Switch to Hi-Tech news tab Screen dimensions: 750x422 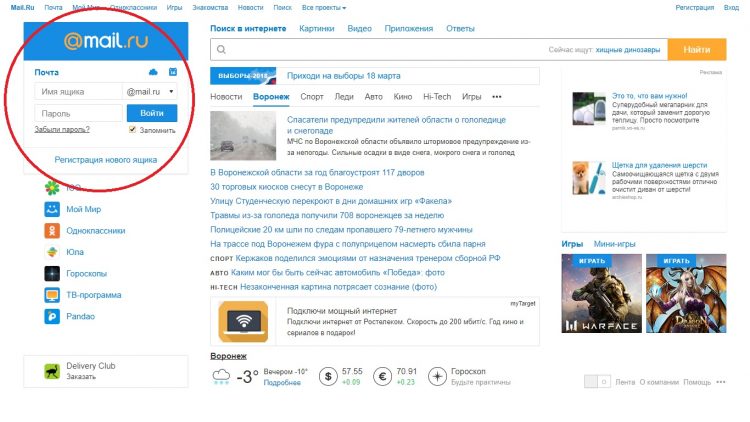(437, 97)
